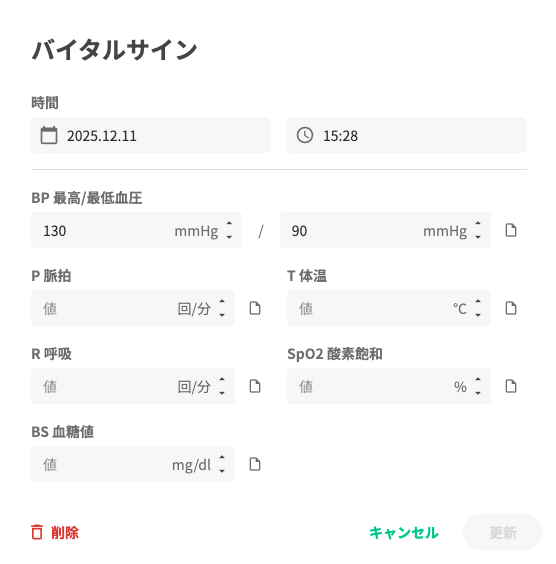Open the note icon next to T 体温 field
This screenshot has height=564, width=556.
511,308
